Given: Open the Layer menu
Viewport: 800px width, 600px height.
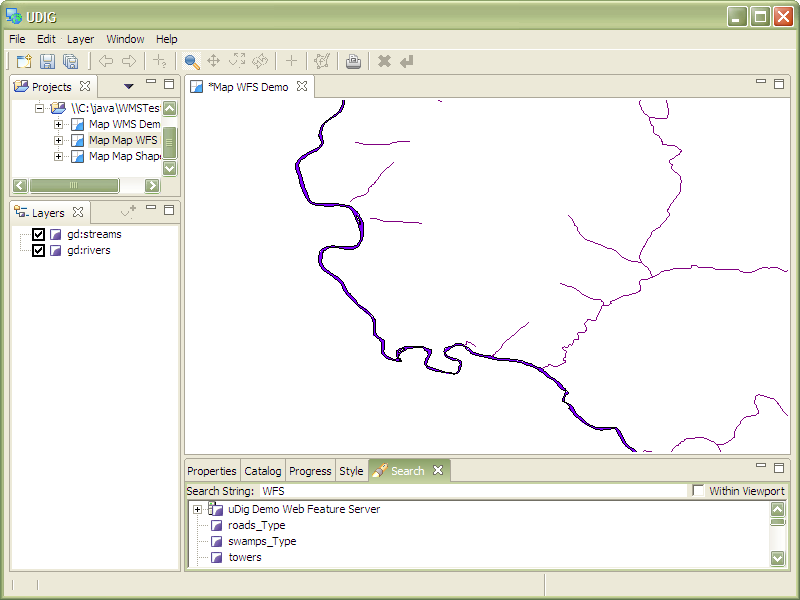Looking at the screenshot, I should (80, 39).
